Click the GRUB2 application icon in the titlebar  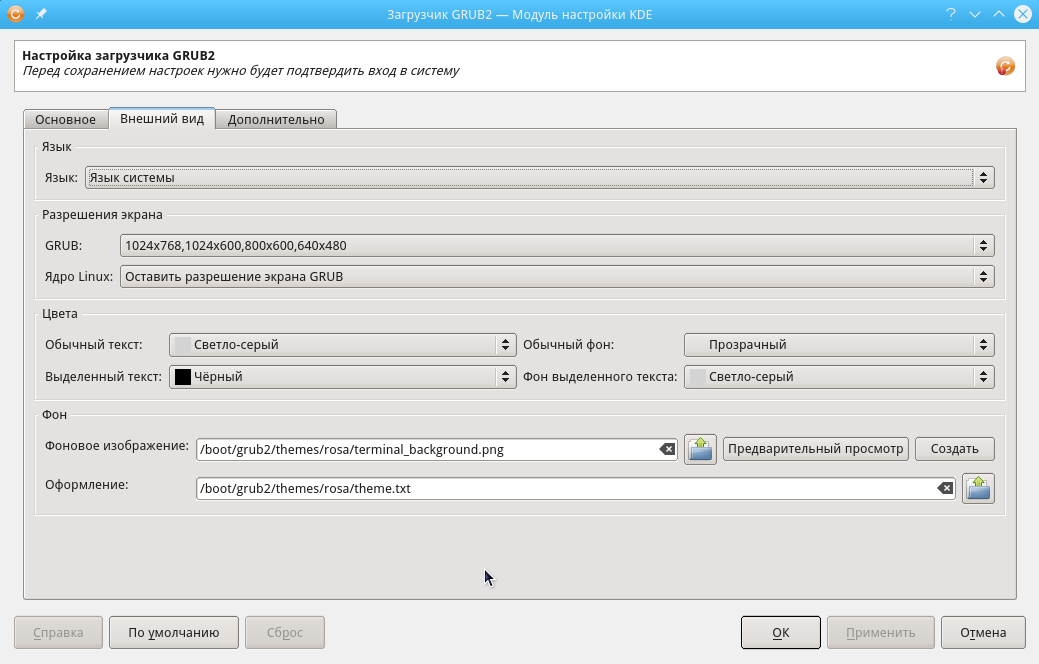[15, 13]
